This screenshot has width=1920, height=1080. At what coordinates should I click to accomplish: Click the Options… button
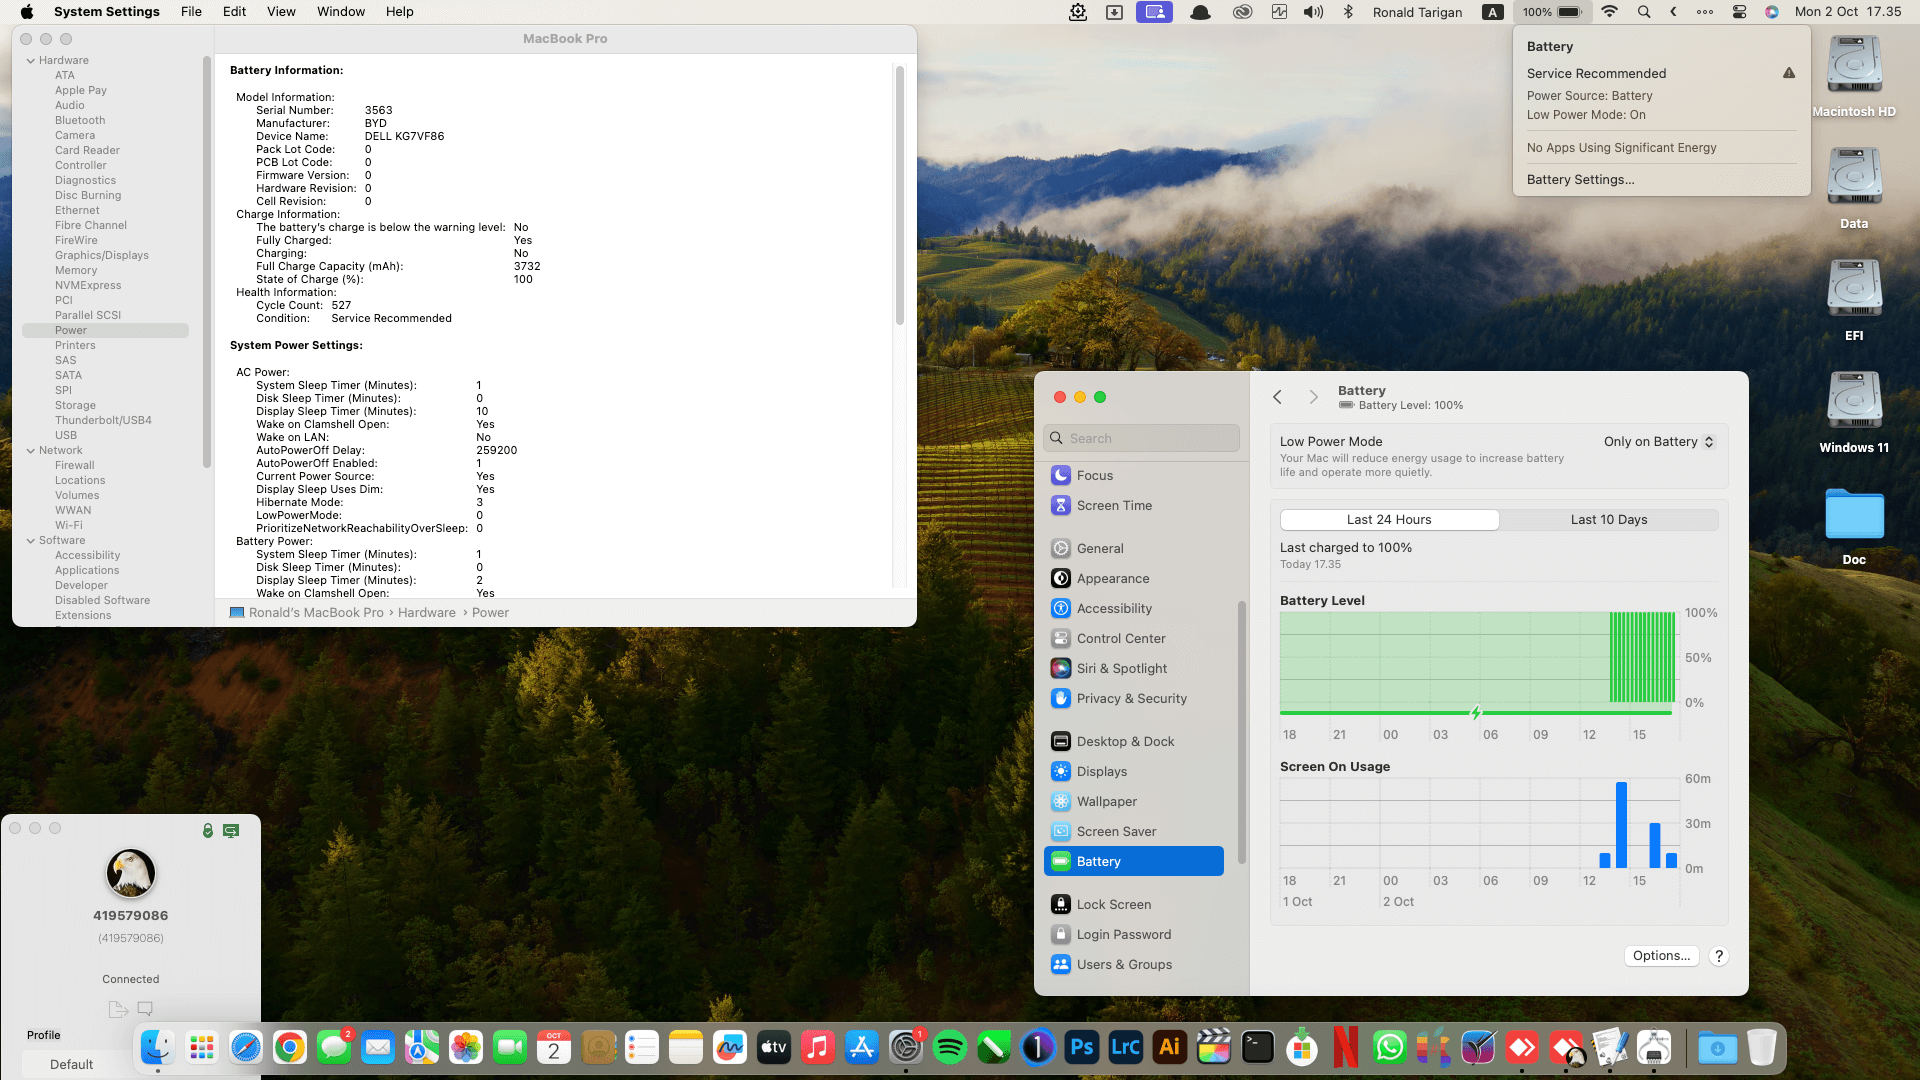(1660, 955)
